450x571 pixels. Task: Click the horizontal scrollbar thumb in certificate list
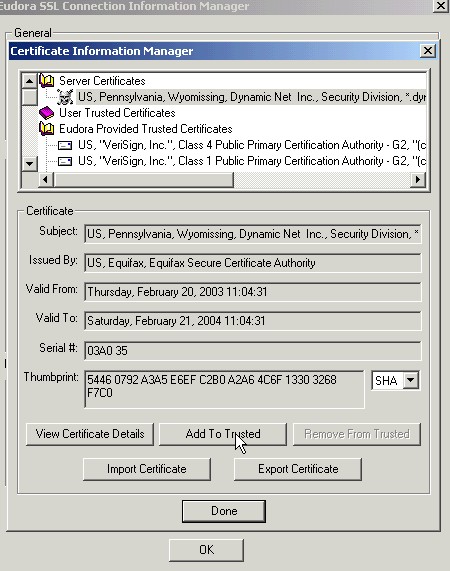pyautogui.click(x=143, y=180)
